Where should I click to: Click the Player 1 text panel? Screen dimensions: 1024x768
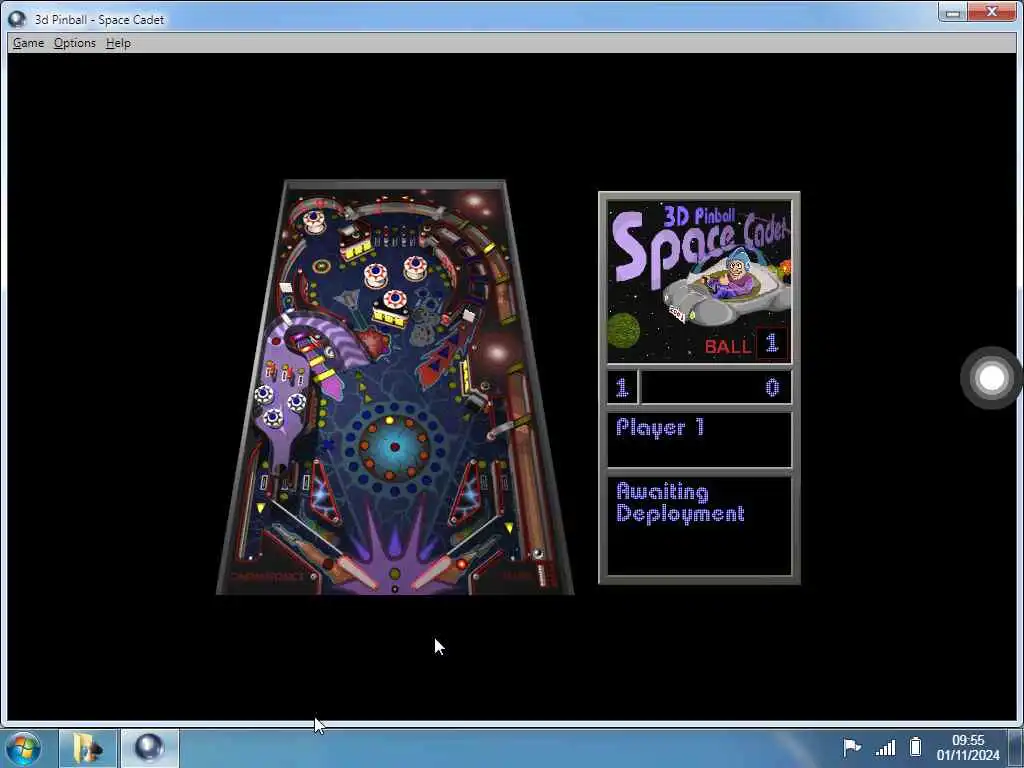pyautogui.click(x=699, y=439)
